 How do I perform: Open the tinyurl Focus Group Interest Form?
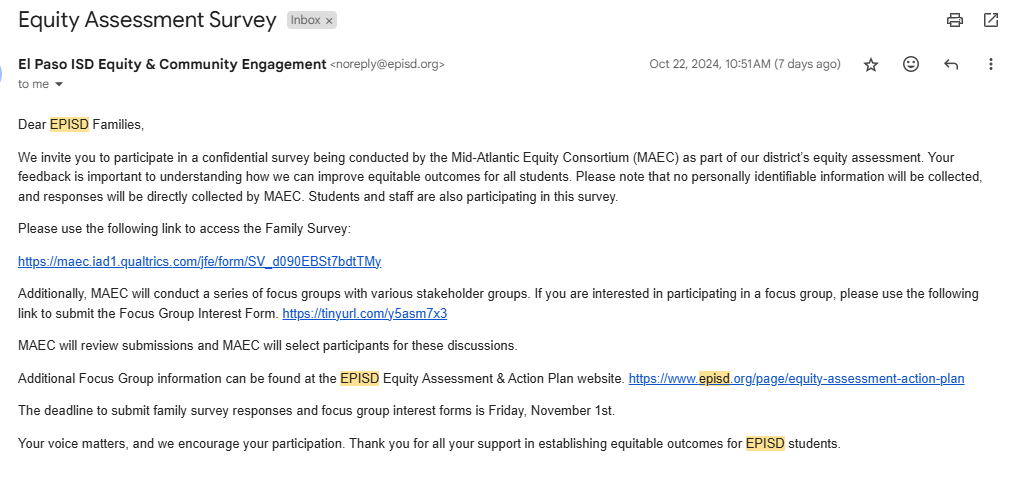click(x=365, y=313)
